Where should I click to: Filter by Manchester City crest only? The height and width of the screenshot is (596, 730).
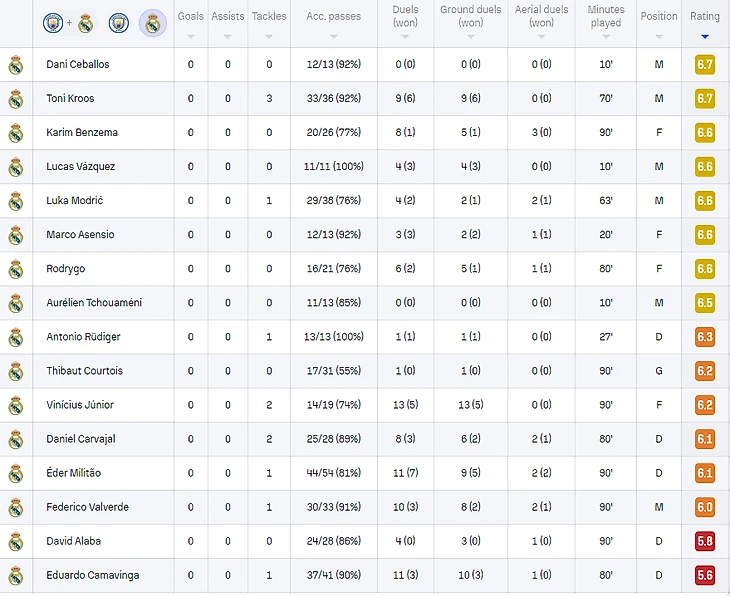(x=119, y=23)
